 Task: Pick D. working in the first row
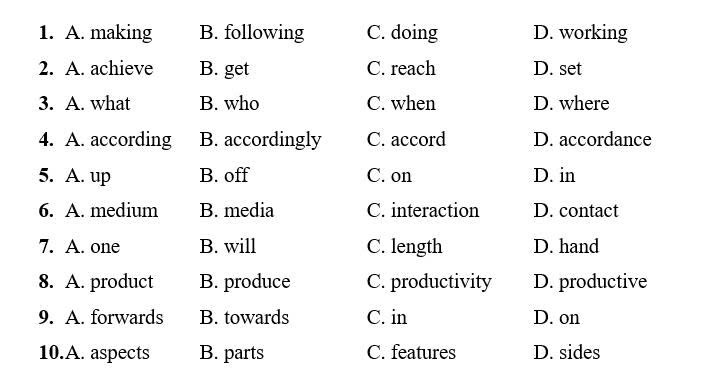580,33
